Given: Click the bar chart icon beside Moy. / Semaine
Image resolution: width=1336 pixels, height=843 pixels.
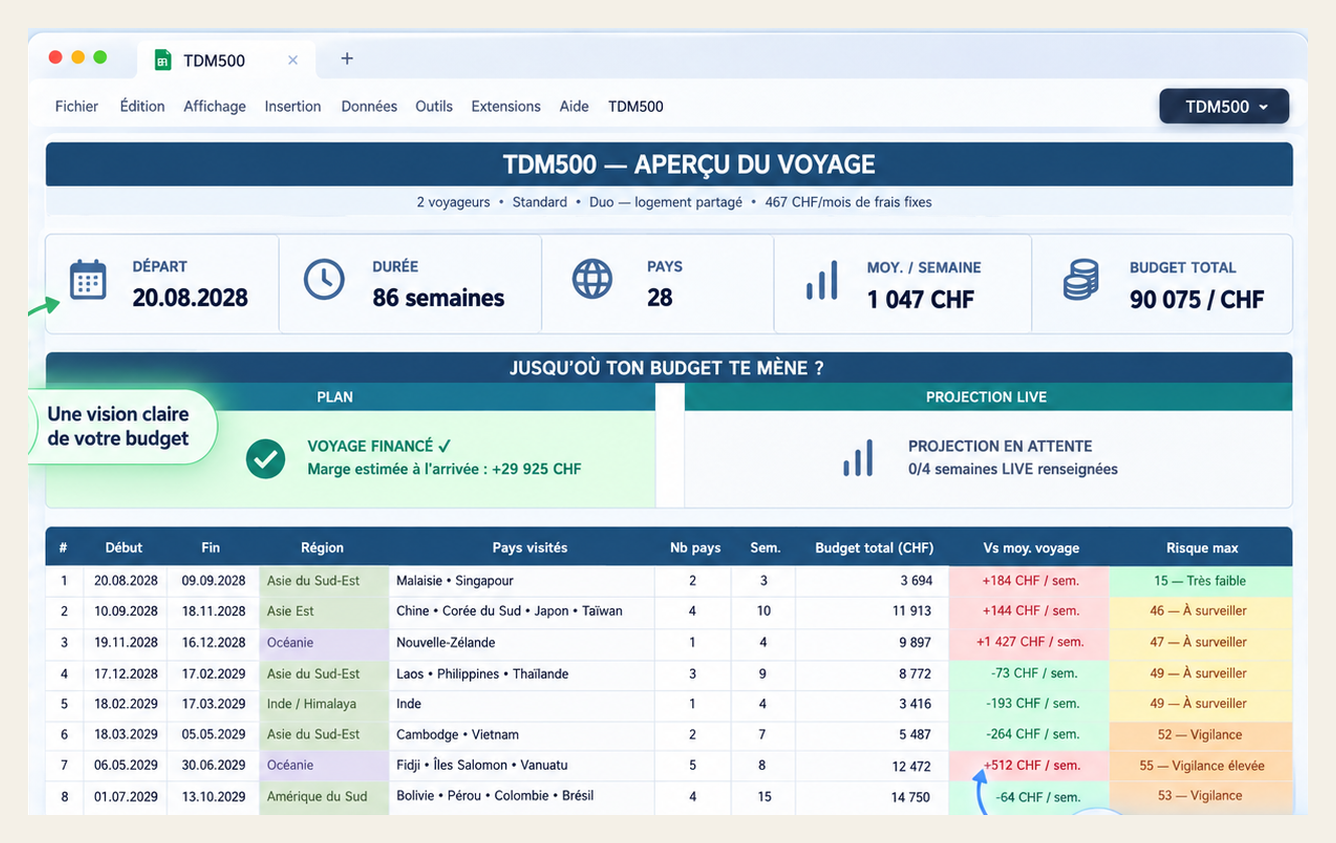Looking at the screenshot, I should coord(822,280).
